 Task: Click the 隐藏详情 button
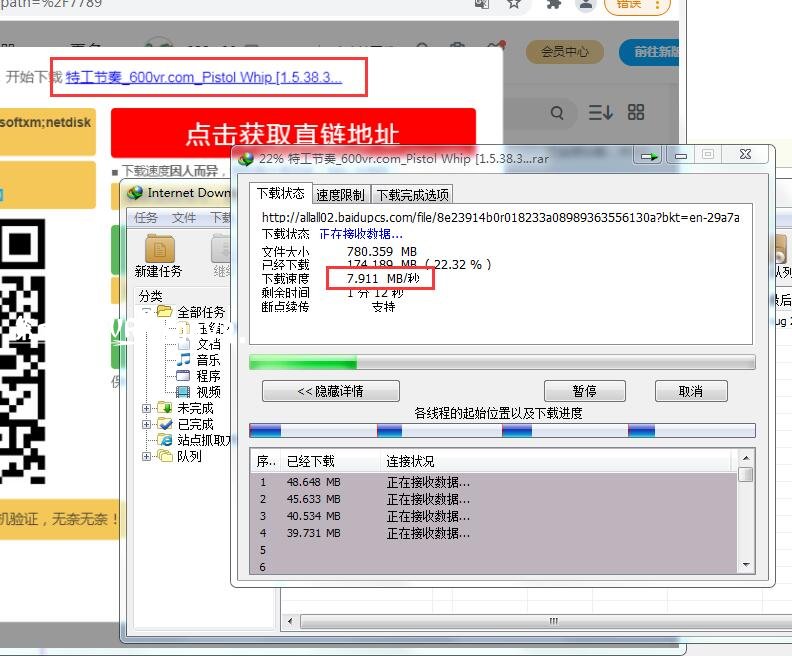(x=331, y=391)
